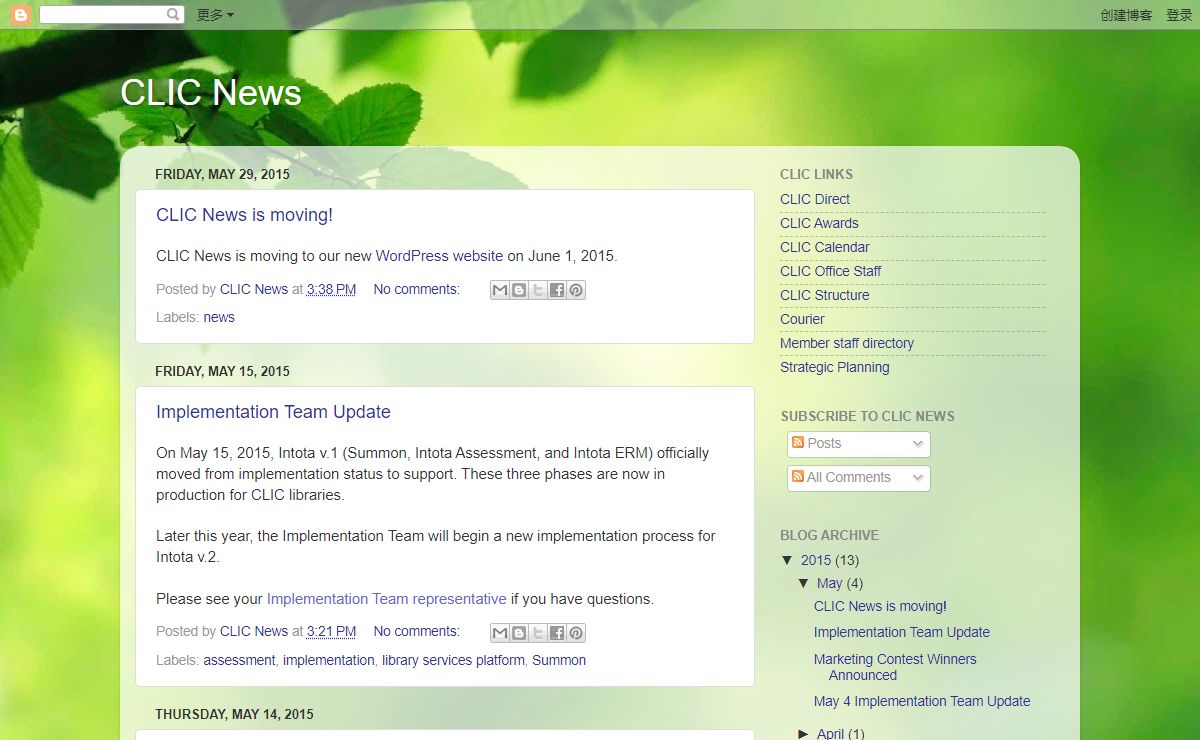Open the 更多 navbar dropdown

[x=215, y=15]
